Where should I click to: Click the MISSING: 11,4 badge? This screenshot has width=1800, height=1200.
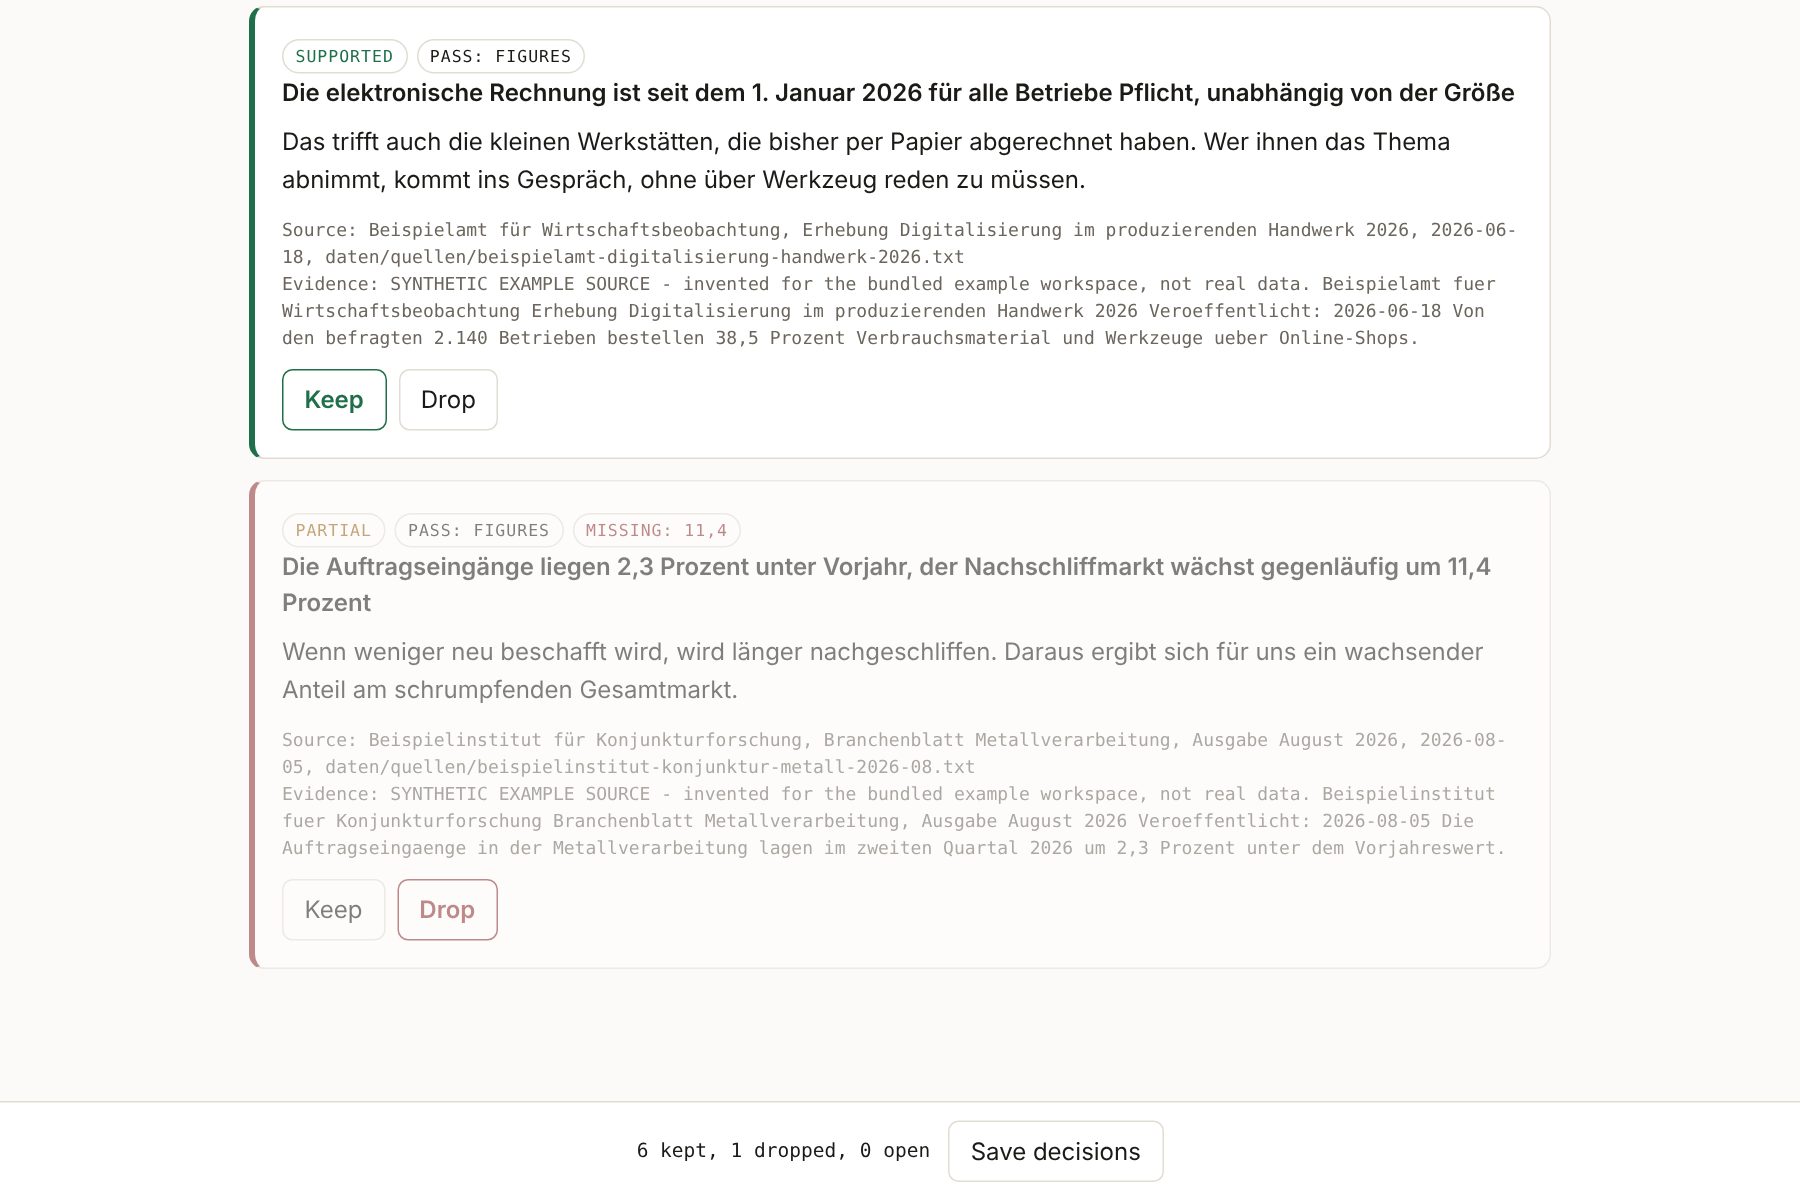[656, 531]
